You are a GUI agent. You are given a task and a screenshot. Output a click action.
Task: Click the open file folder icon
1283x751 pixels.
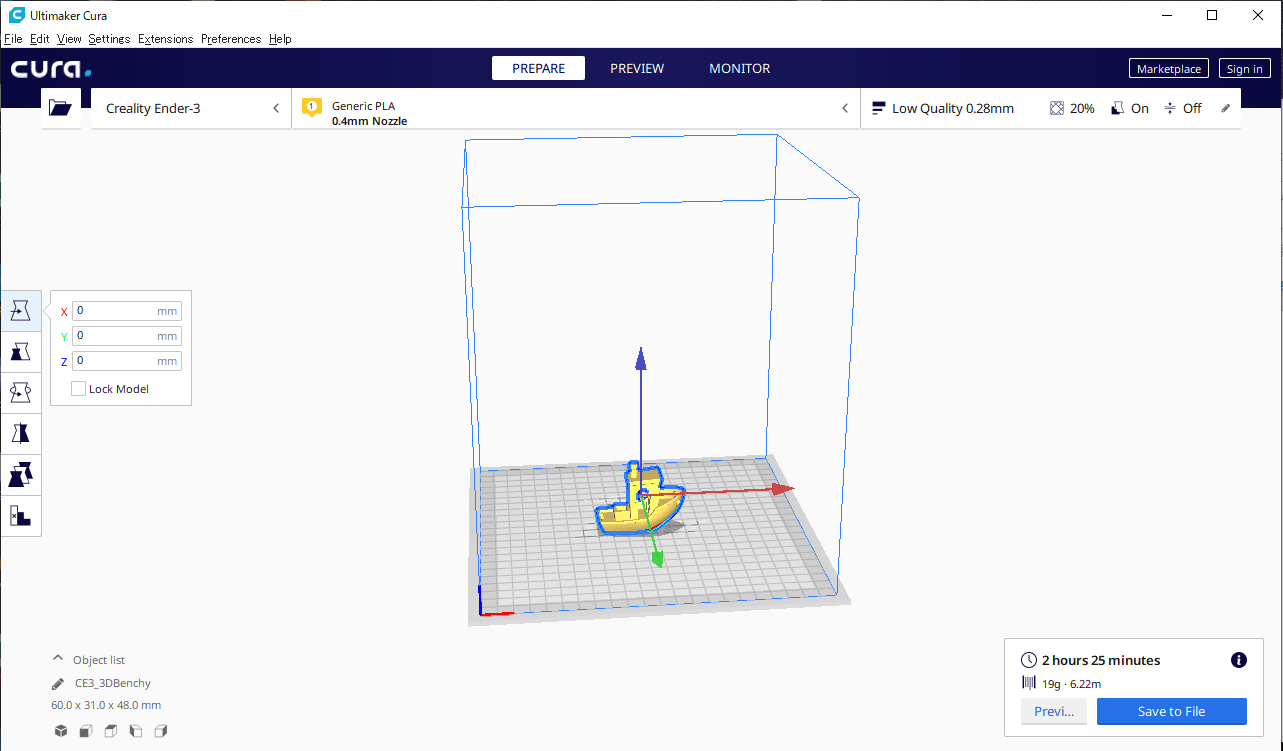61,108
